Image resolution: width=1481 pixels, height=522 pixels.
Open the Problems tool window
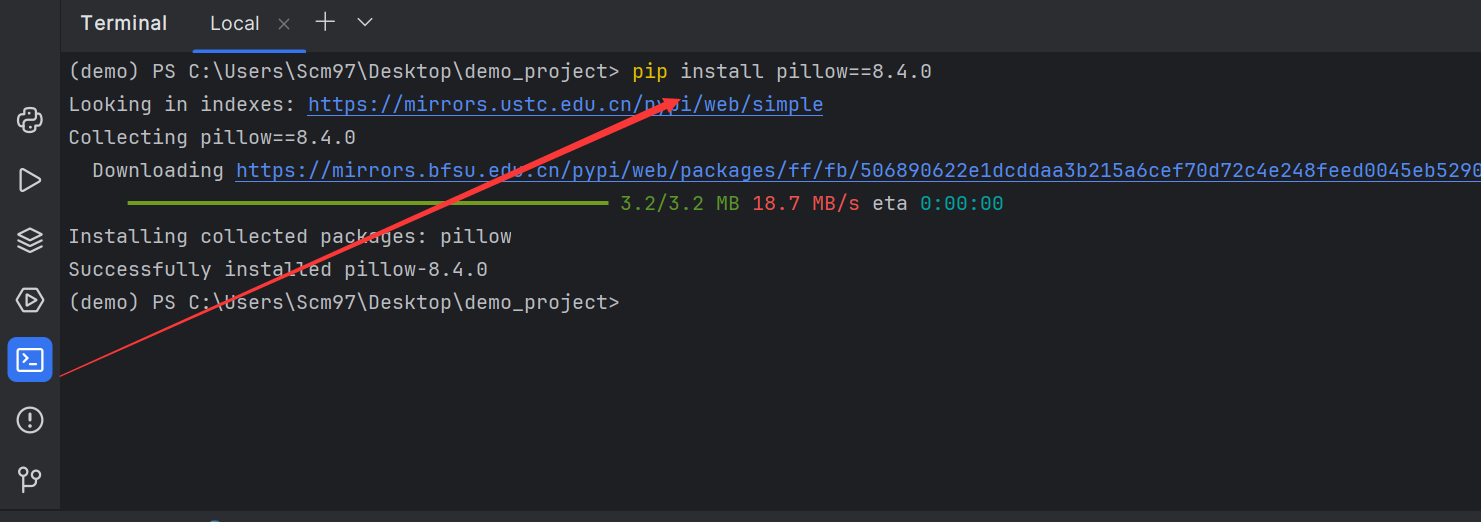tap(30, 420)
